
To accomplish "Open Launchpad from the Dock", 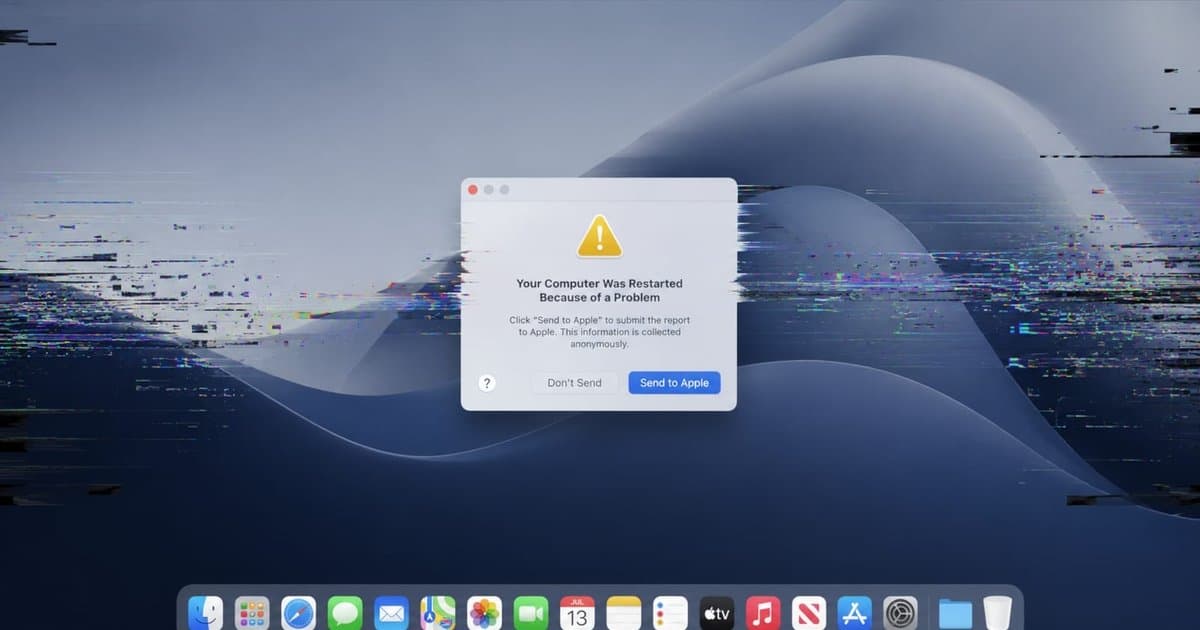I will (x=252, y=613).
